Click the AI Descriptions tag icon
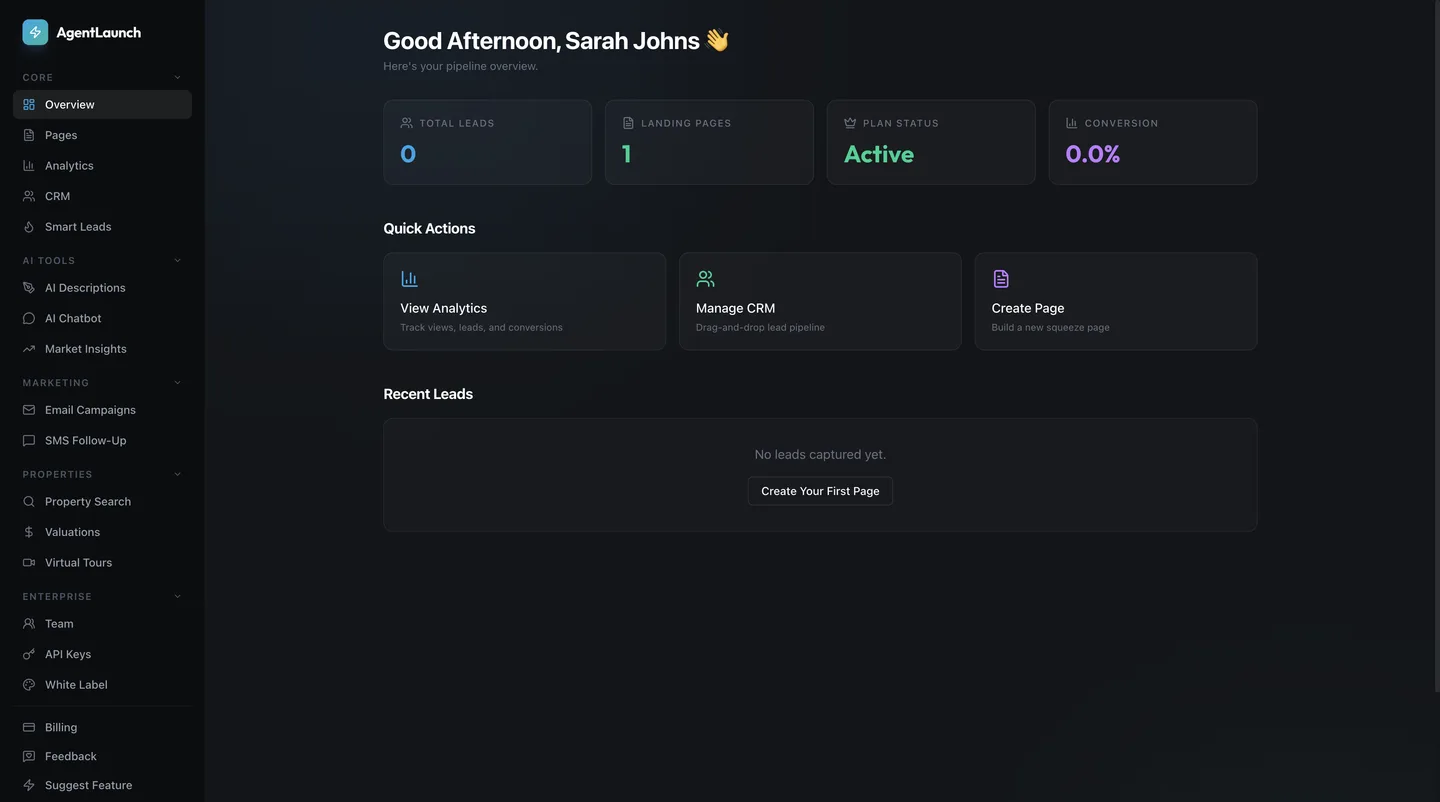Image resolution: width=1440 pixels, height=802 pixels. [x=29, y=288]
